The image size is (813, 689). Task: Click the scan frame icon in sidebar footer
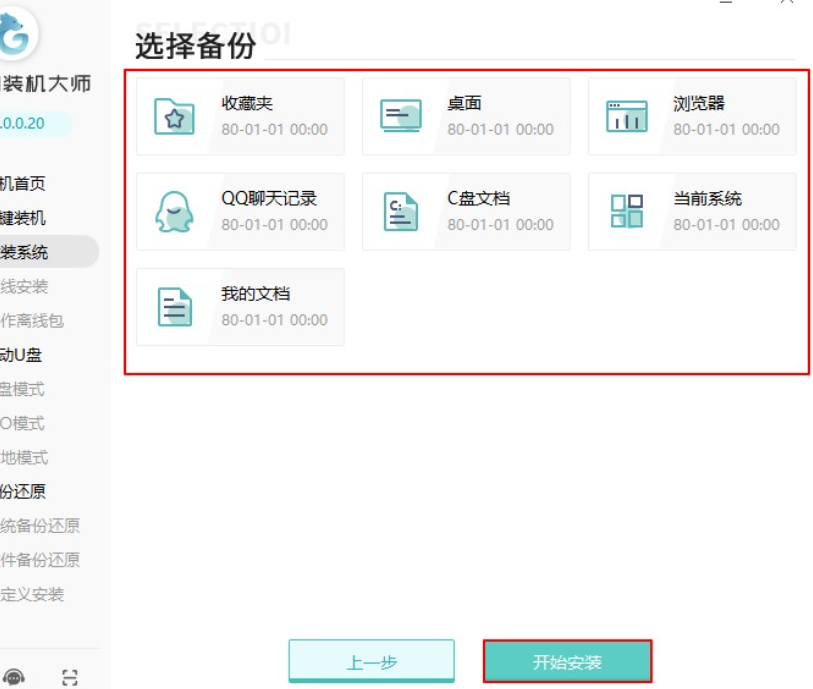click(69, 677)
